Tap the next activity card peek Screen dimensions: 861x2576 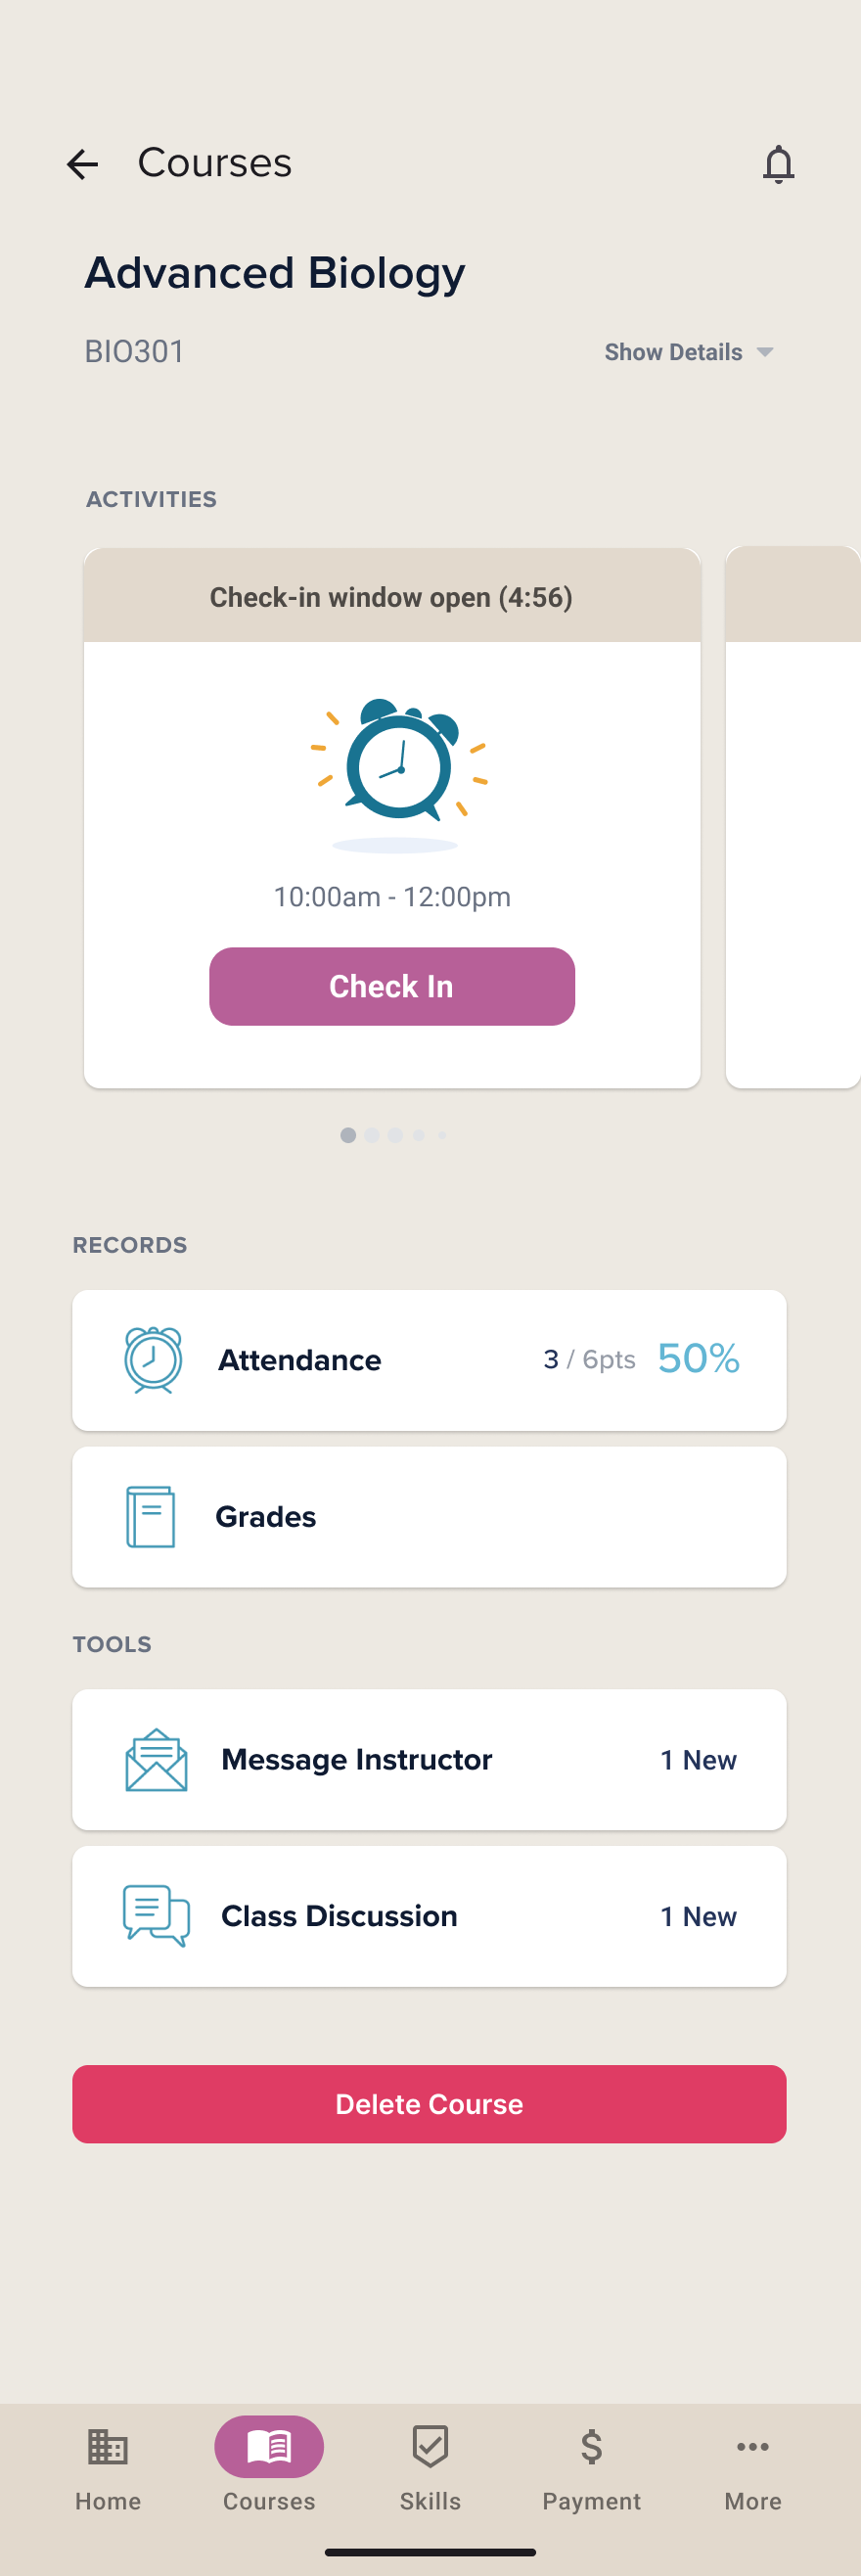click(x=793, y=816)
